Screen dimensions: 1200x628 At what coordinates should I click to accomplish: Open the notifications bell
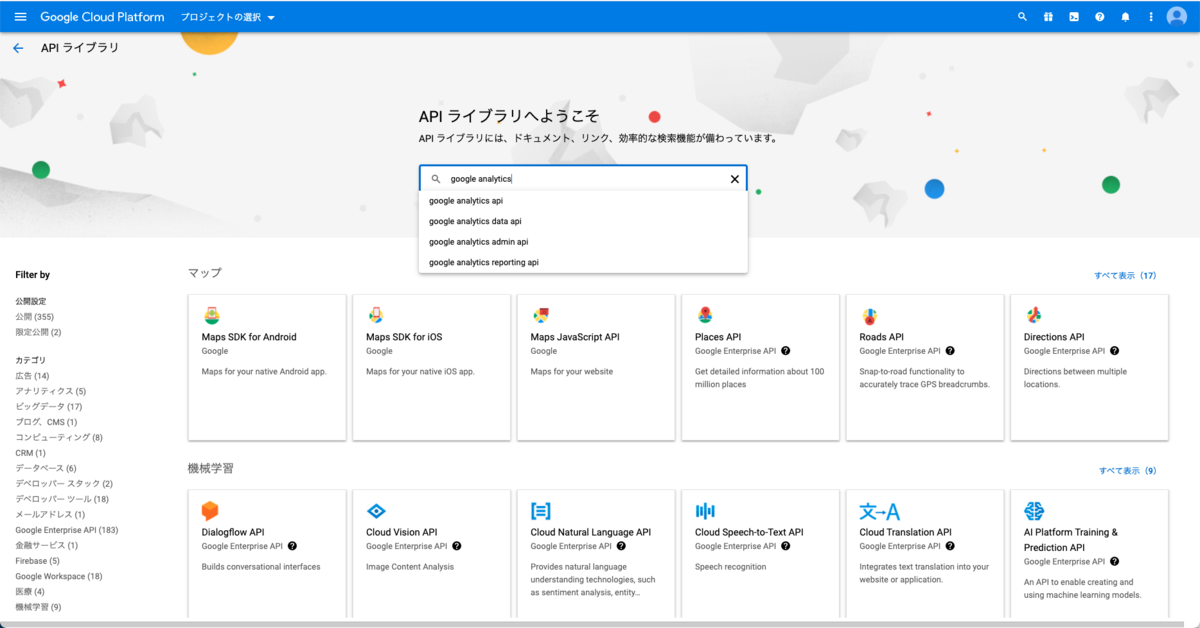(1126, 17)
